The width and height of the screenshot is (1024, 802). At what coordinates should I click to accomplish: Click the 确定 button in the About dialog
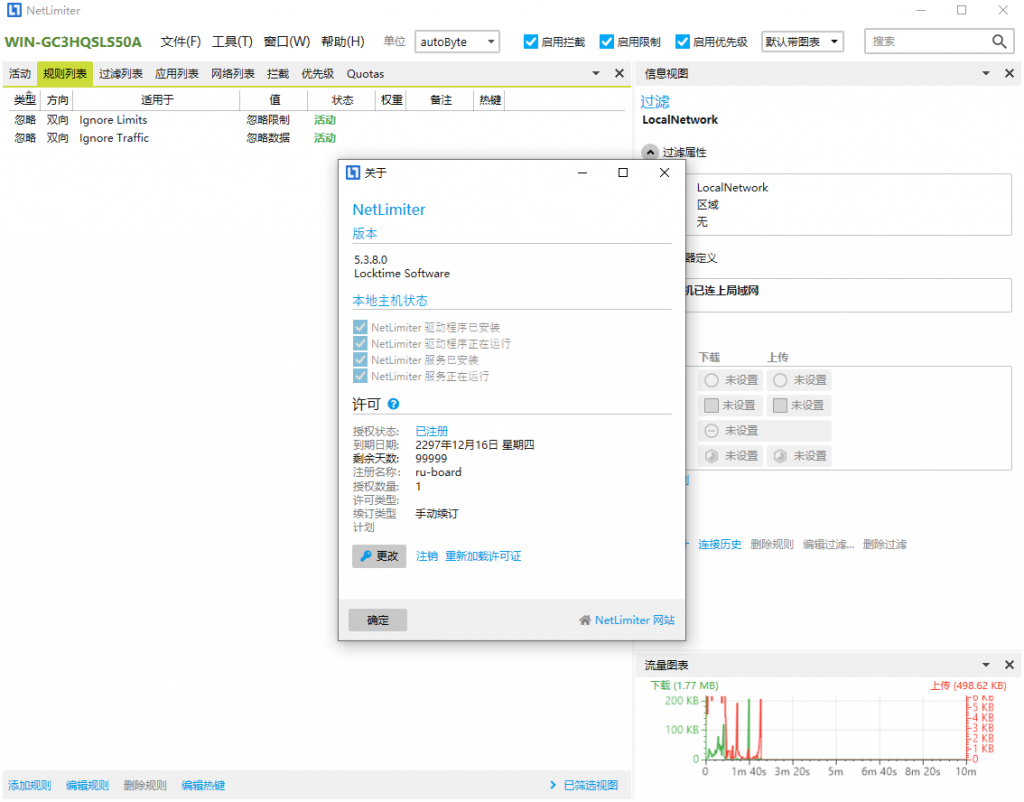coord(377,620)
